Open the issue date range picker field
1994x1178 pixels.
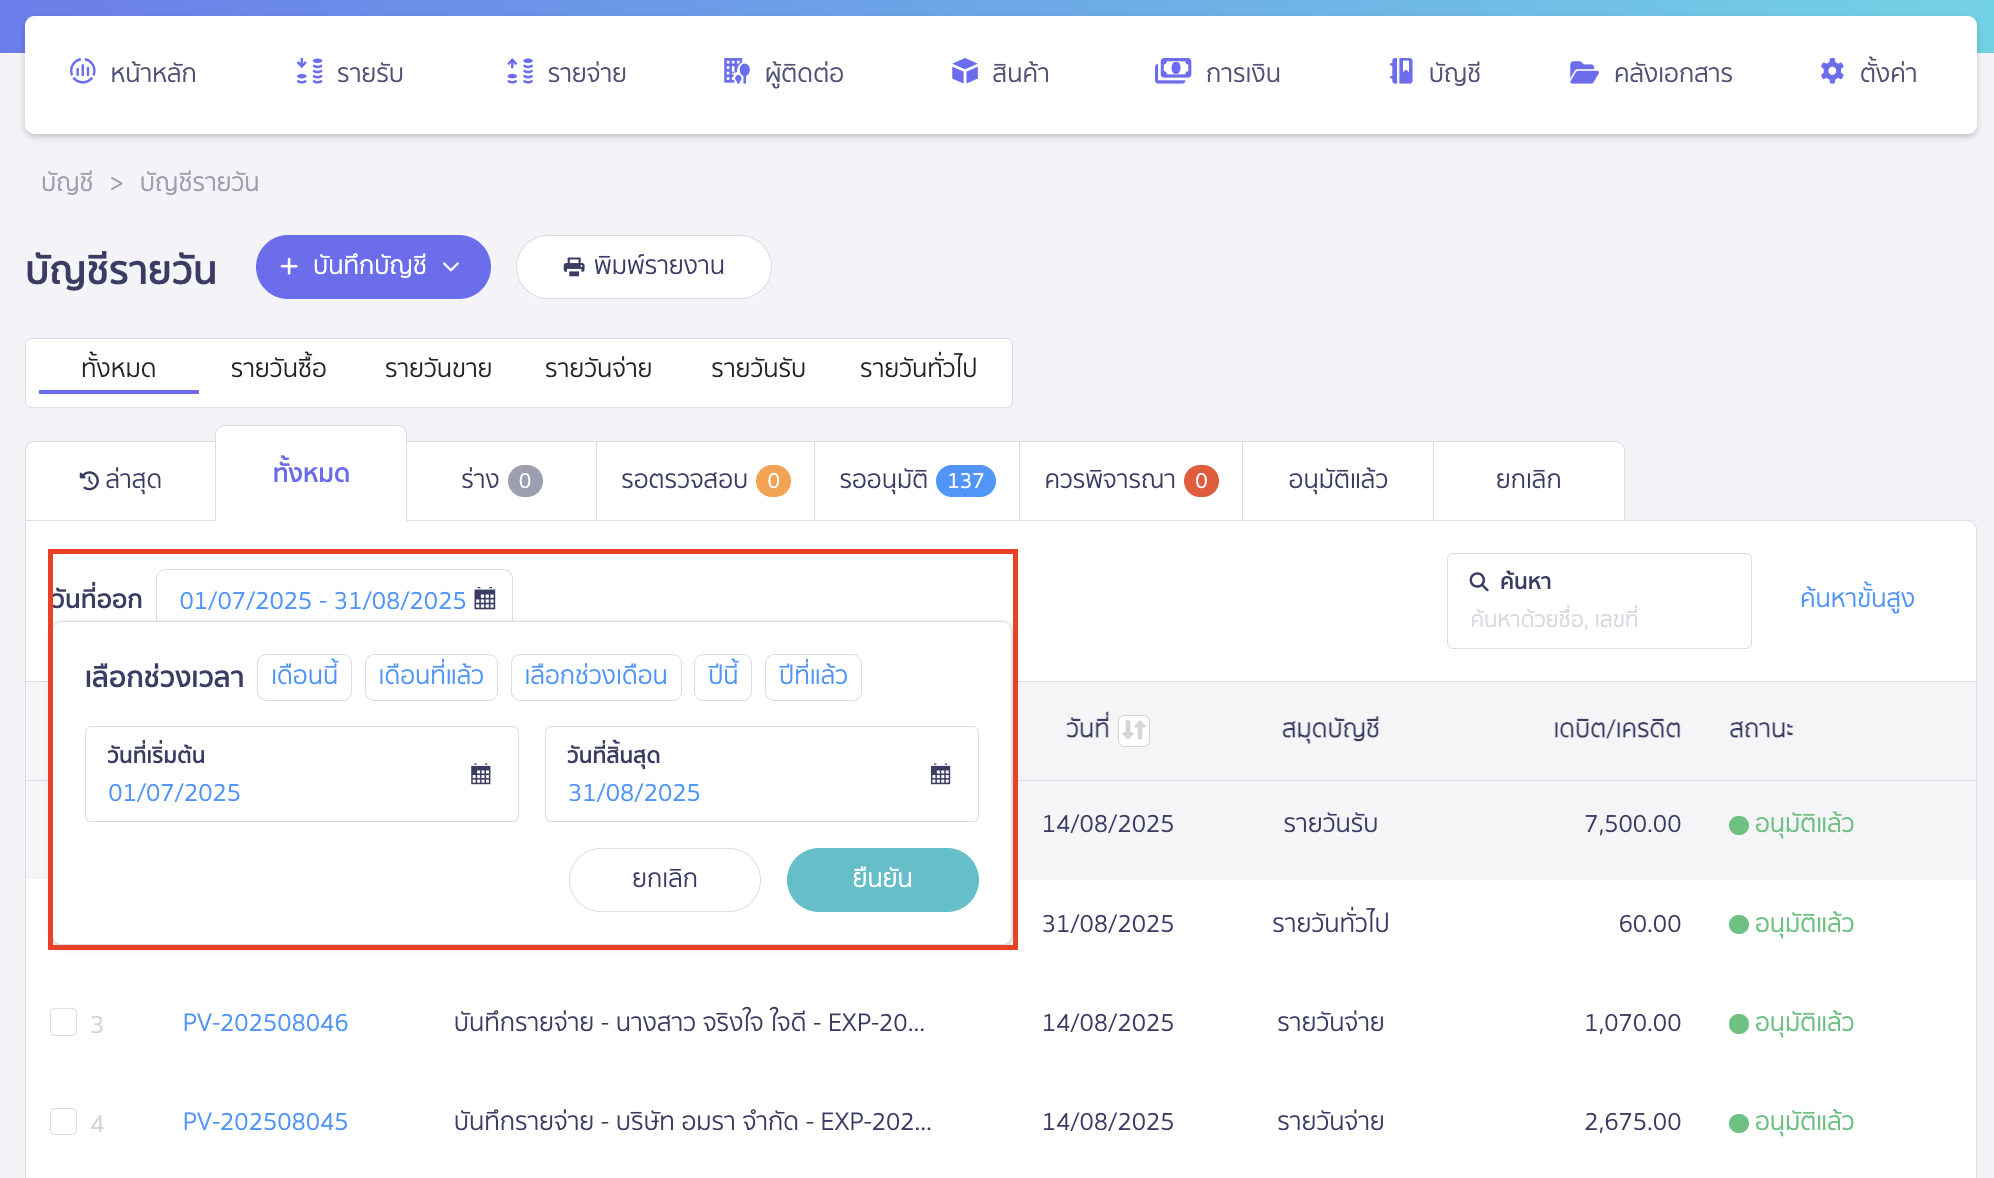click(335, 600)
